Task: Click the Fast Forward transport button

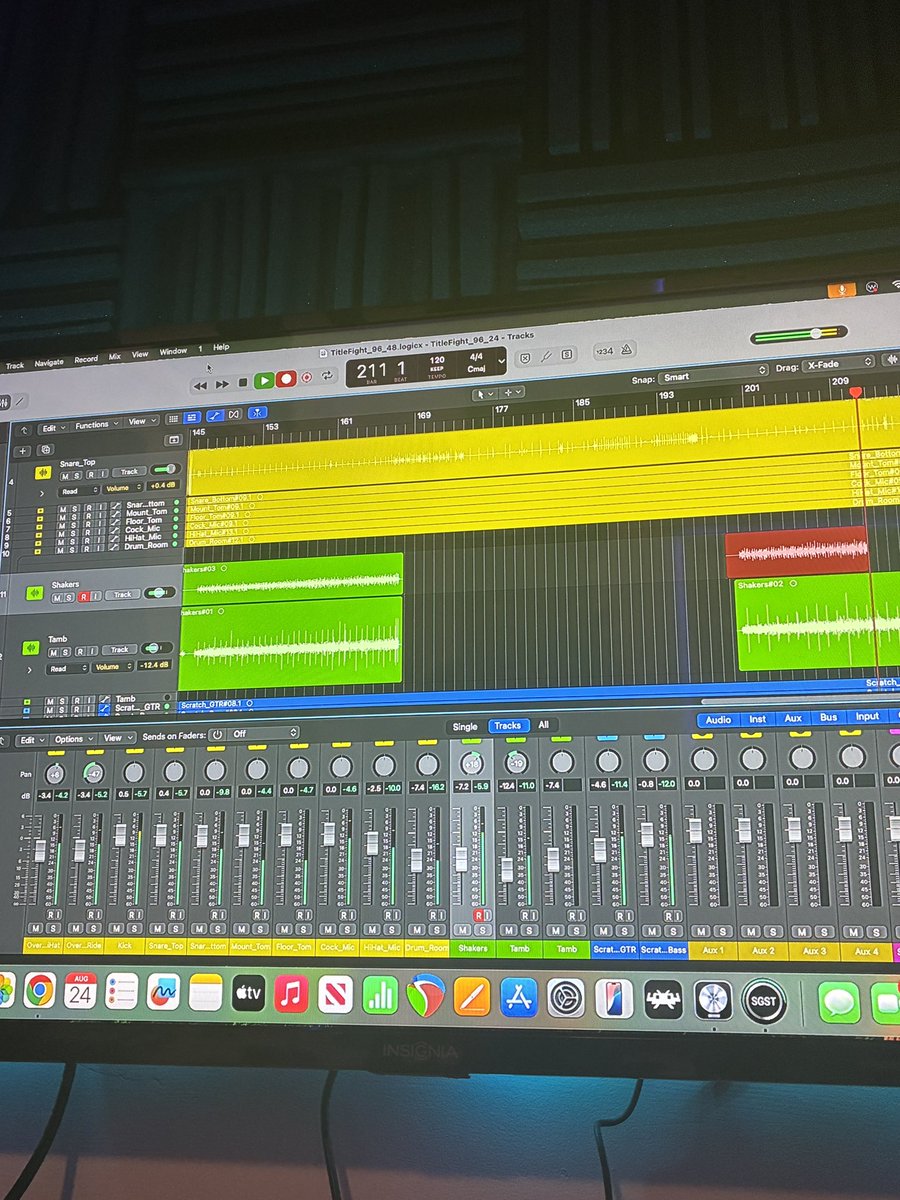Action: [222, 382]
